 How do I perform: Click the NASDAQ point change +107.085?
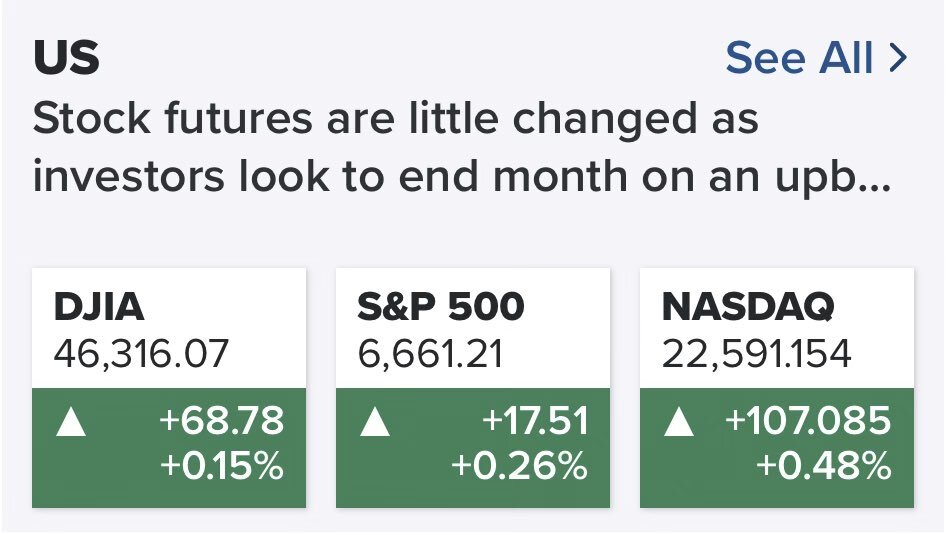[809, 421]
